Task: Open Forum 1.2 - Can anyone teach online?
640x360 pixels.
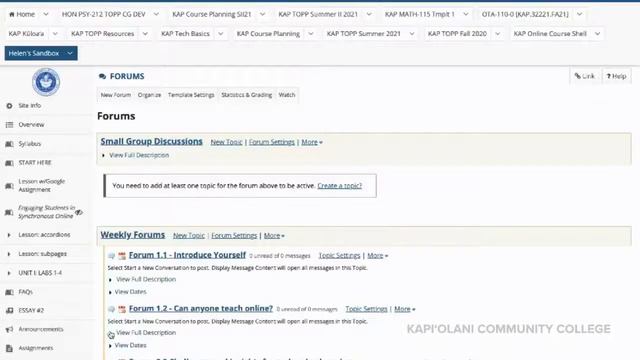Action: tap(201, 309)
